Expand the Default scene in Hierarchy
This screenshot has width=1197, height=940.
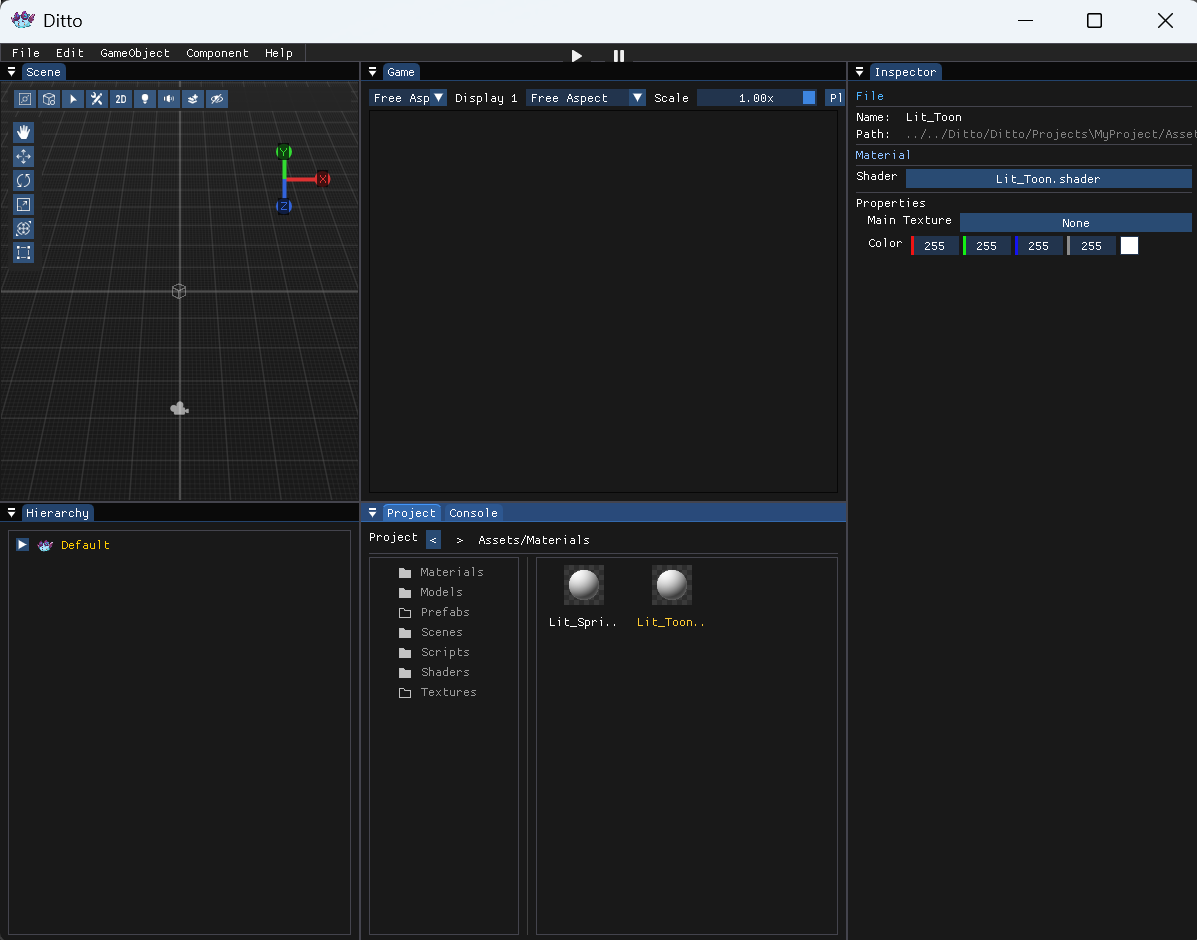pyautogui.click(x=23, y=544)
